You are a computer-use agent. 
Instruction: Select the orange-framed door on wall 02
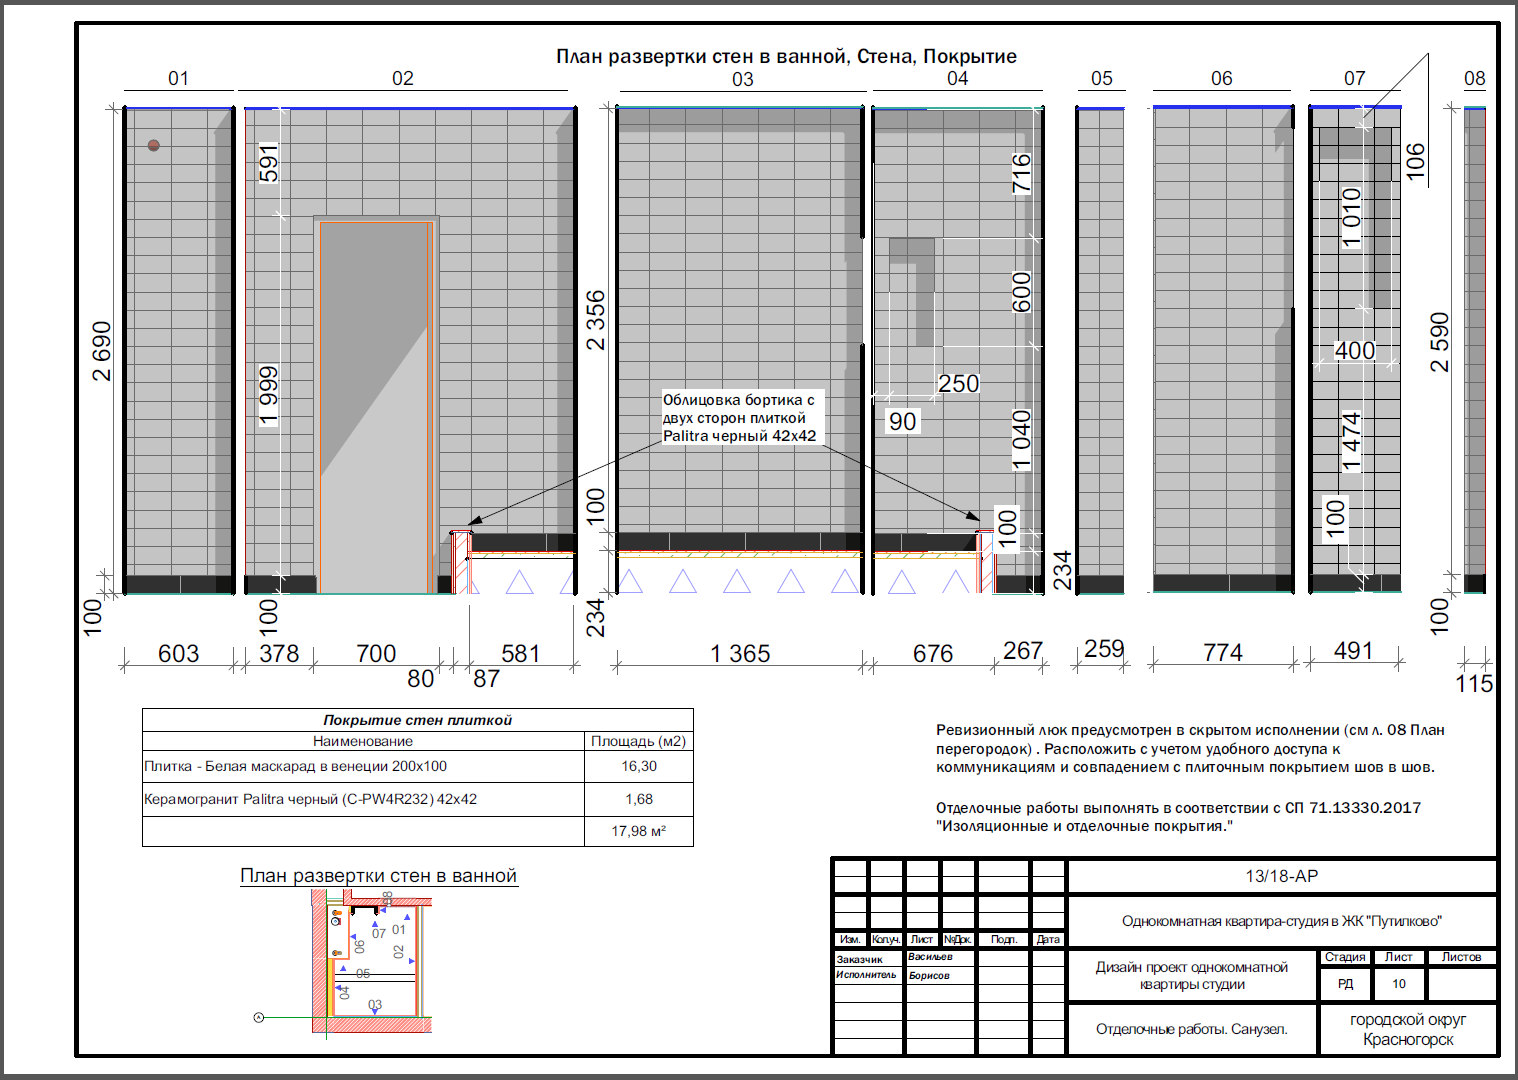376,406
